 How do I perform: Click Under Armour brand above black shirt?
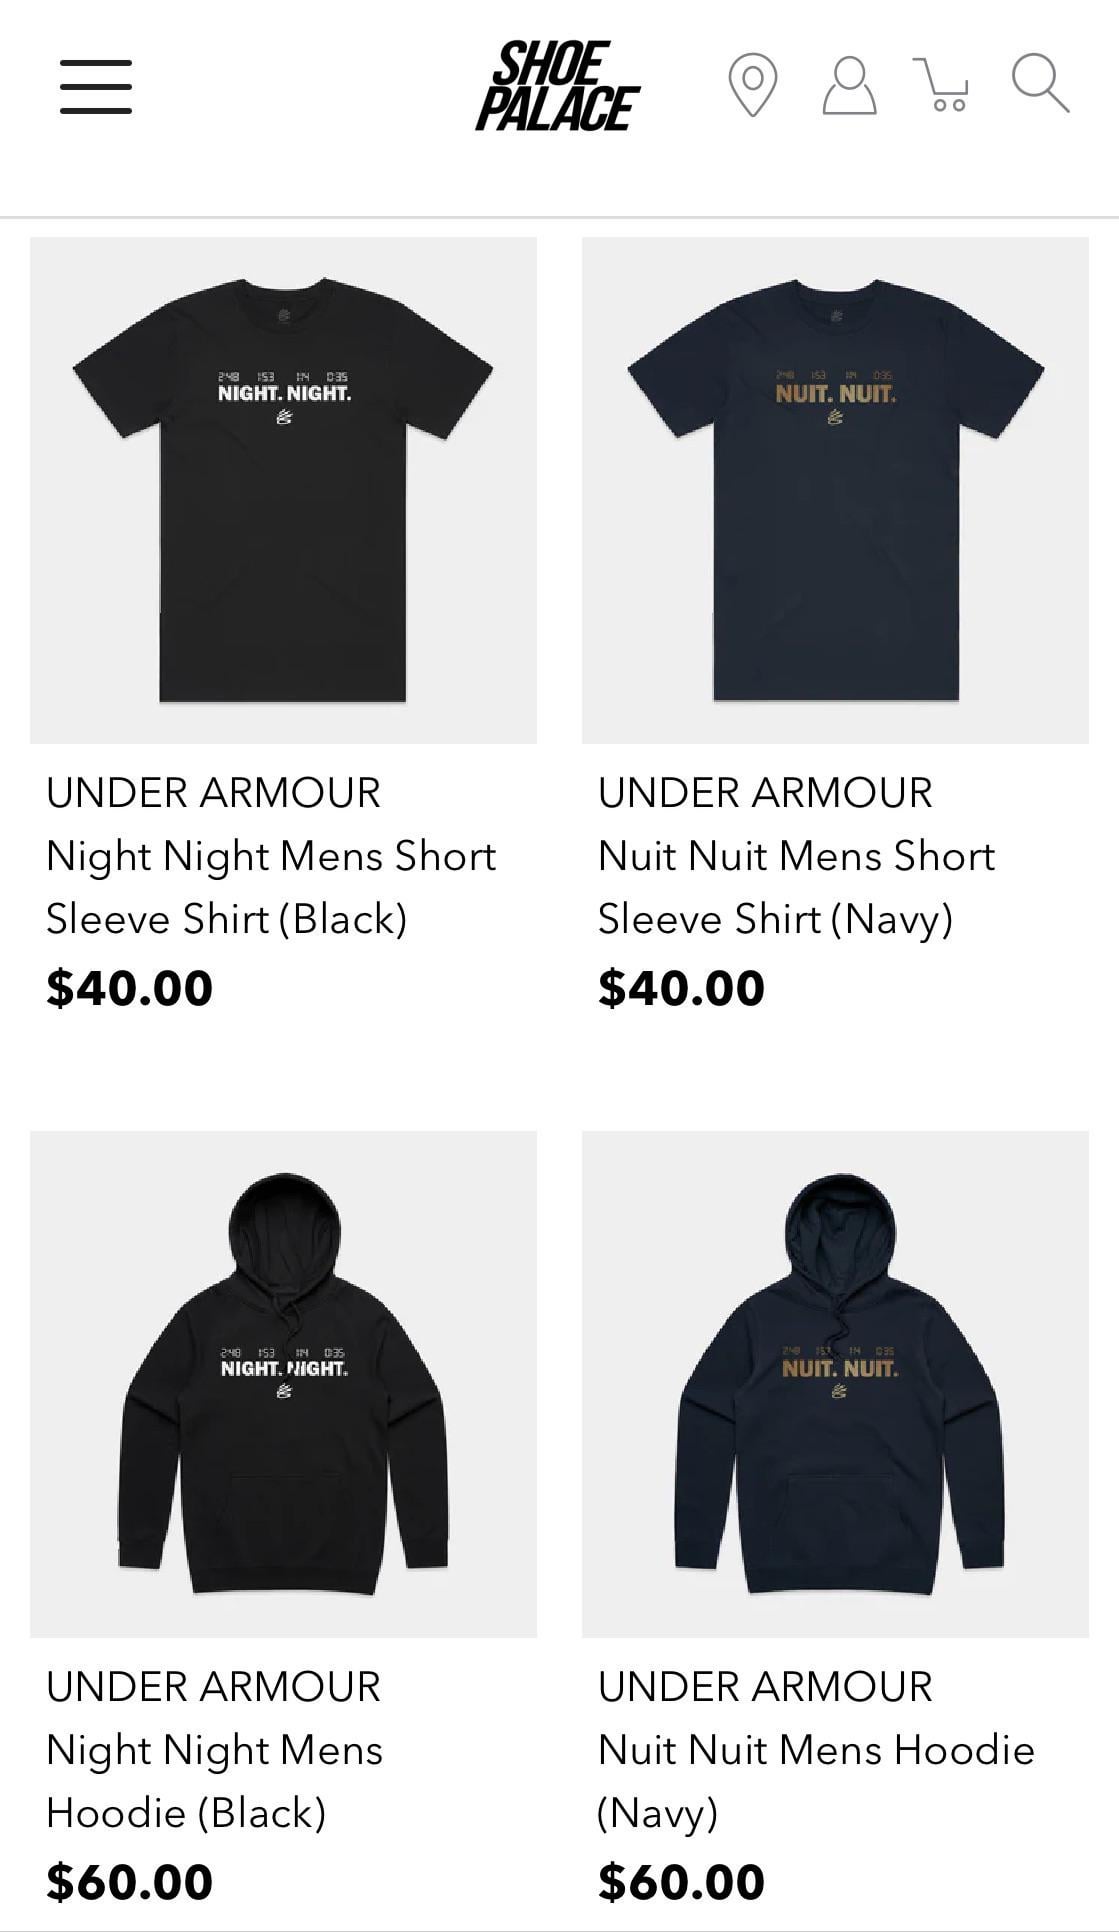213,793
